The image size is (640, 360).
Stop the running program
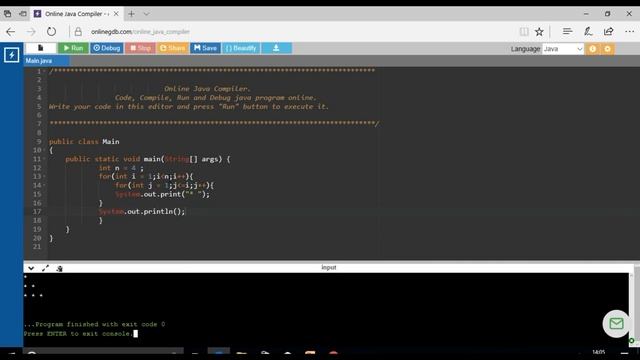(x=140, y=48)
